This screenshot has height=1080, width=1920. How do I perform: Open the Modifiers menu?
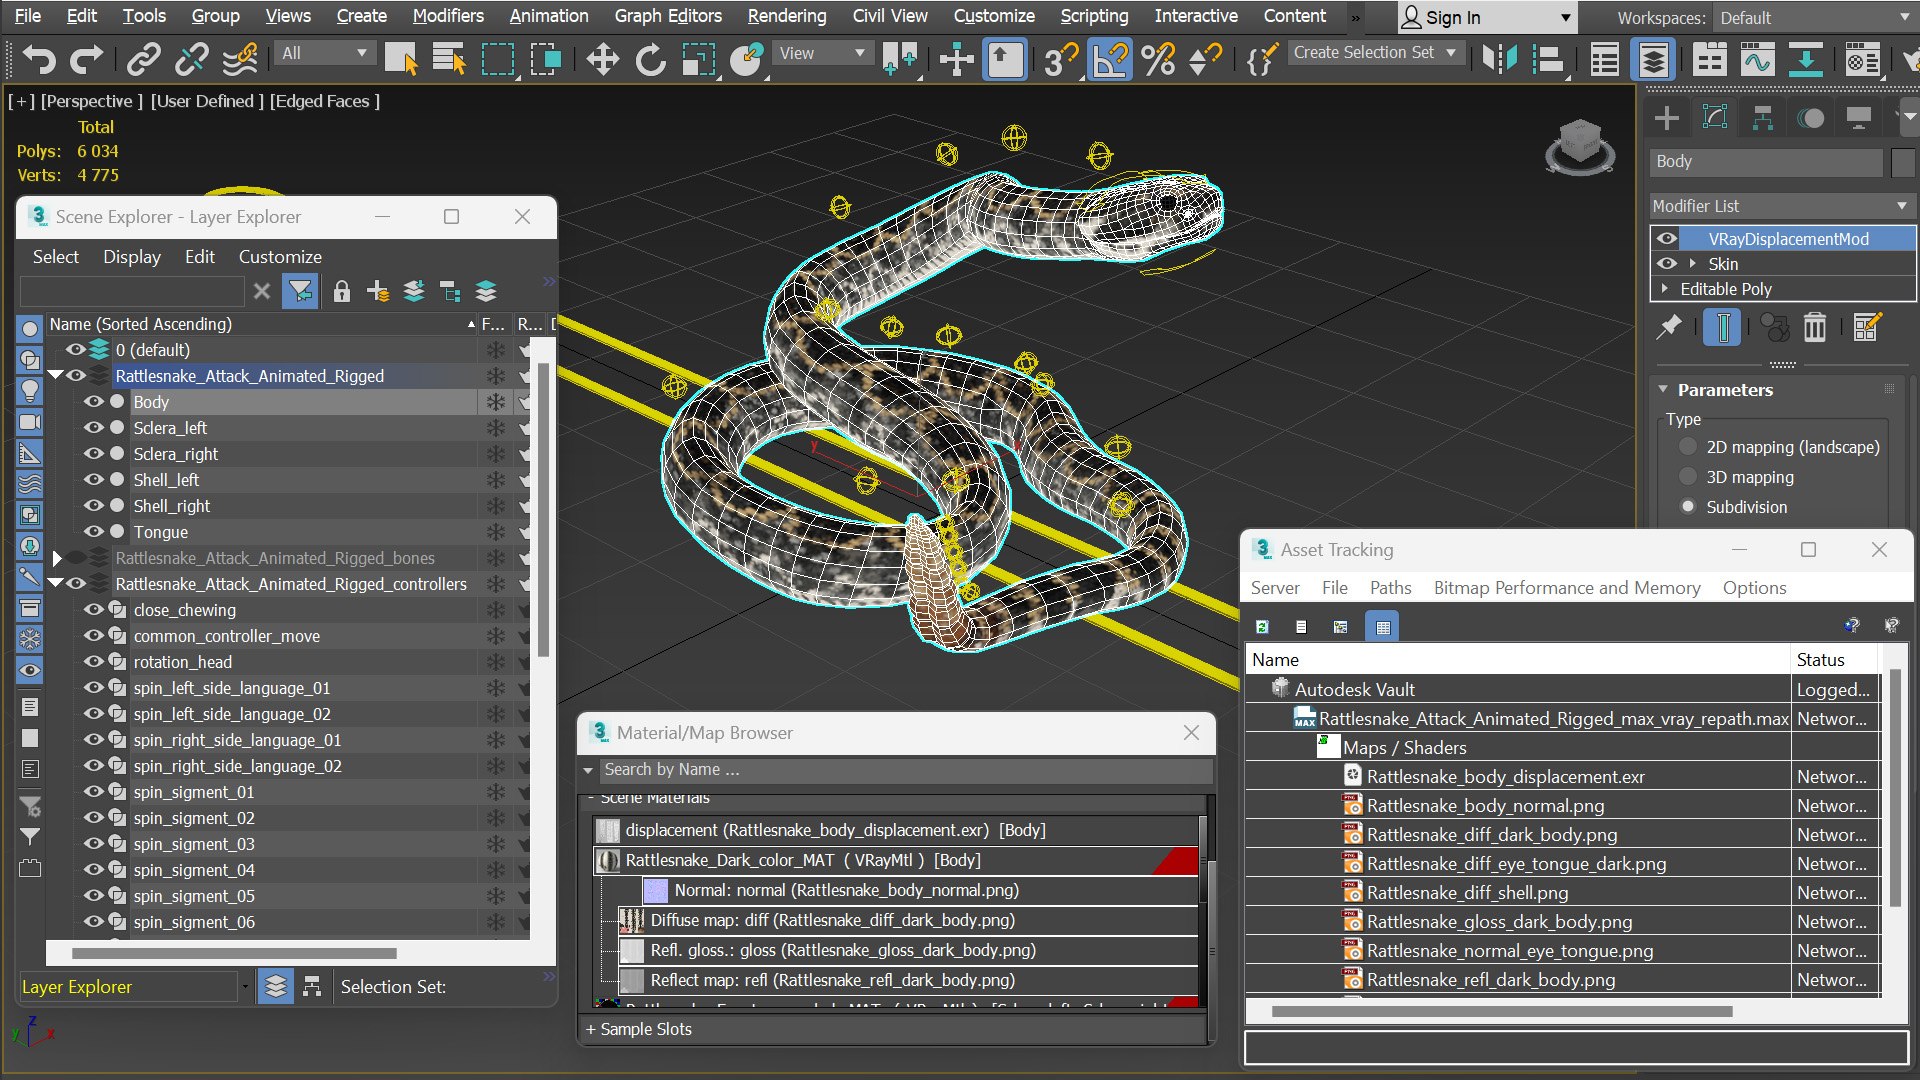(448, 16)
